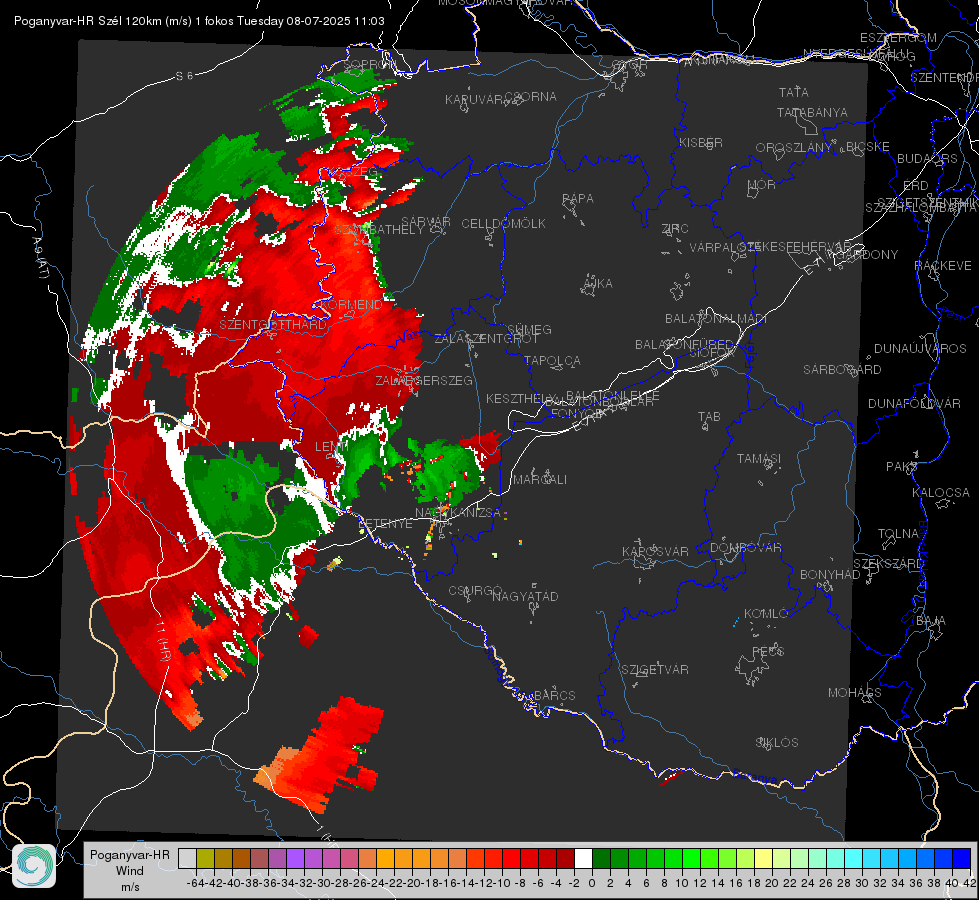The width and height of the screenshot is (979, 900).
Task: Click the TAB city label
Action: [x=709, y=417]
